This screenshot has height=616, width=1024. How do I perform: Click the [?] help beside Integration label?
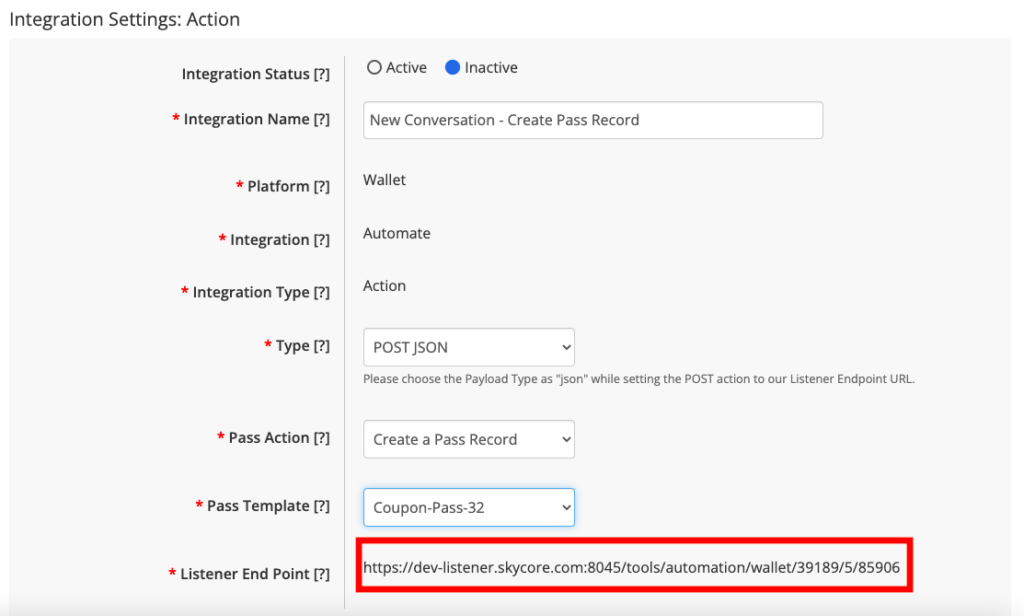click(x=321, y=240)
